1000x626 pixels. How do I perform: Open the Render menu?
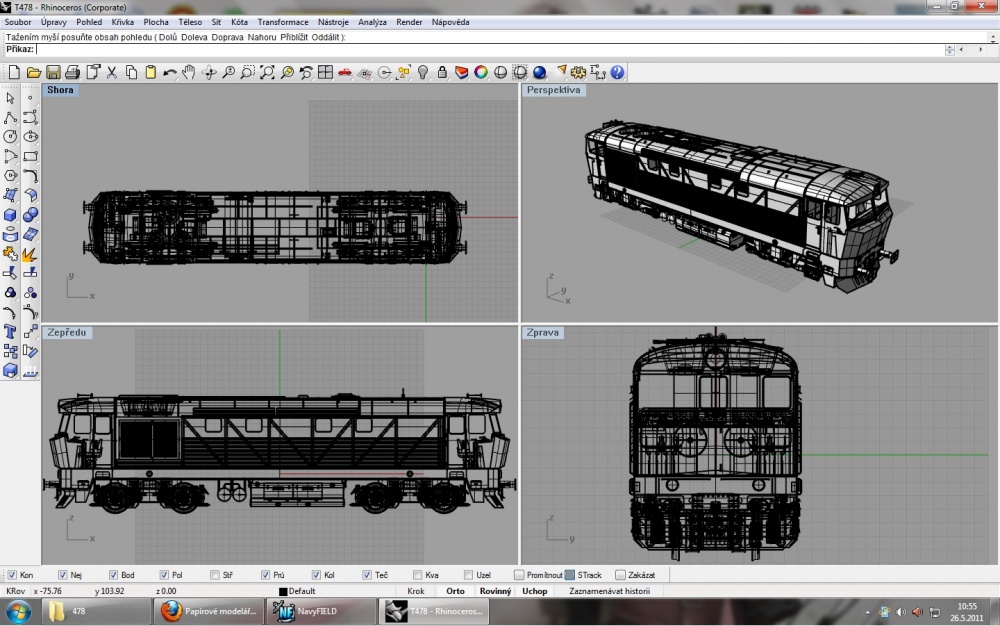[409, 22]
